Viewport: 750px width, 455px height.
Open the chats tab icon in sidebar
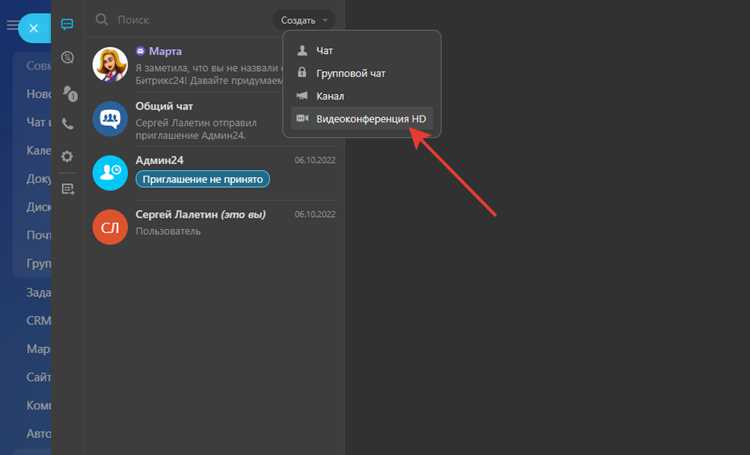[x=67, y=24]
